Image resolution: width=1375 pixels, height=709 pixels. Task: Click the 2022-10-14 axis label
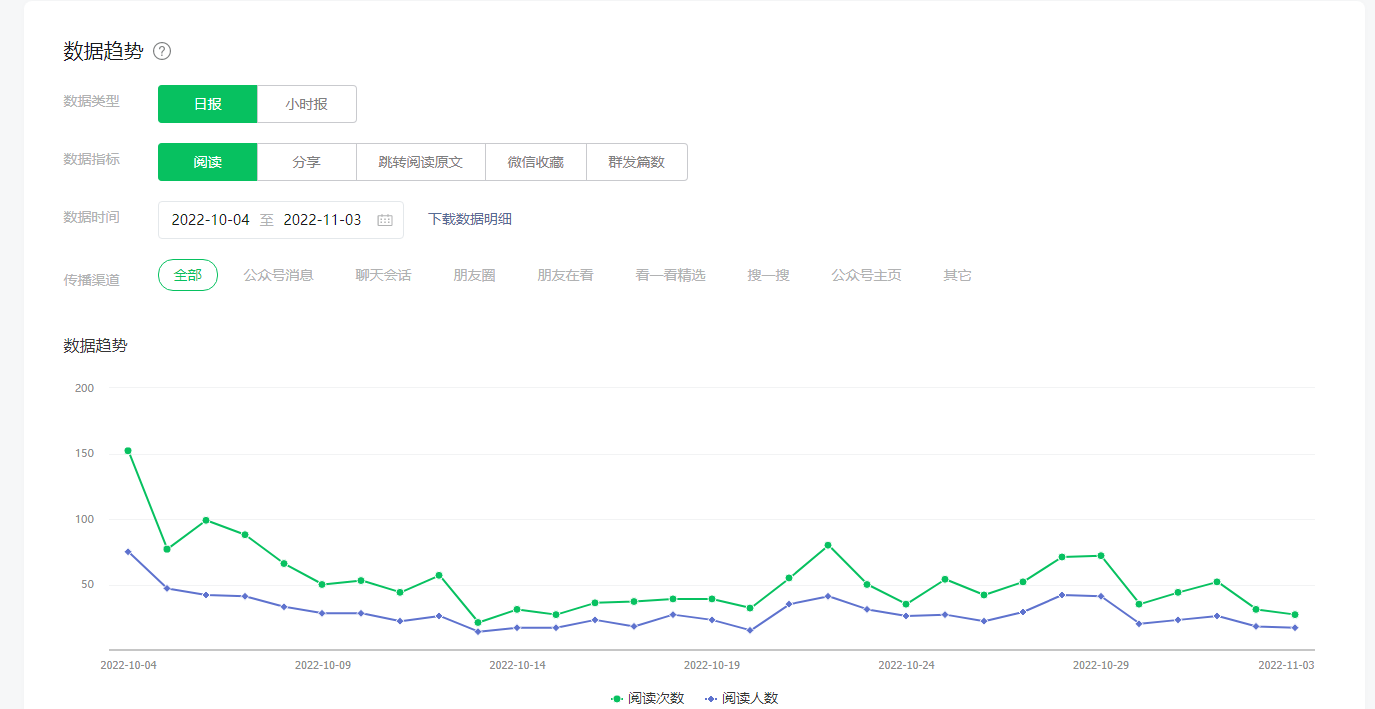click(x=517, y=665)
